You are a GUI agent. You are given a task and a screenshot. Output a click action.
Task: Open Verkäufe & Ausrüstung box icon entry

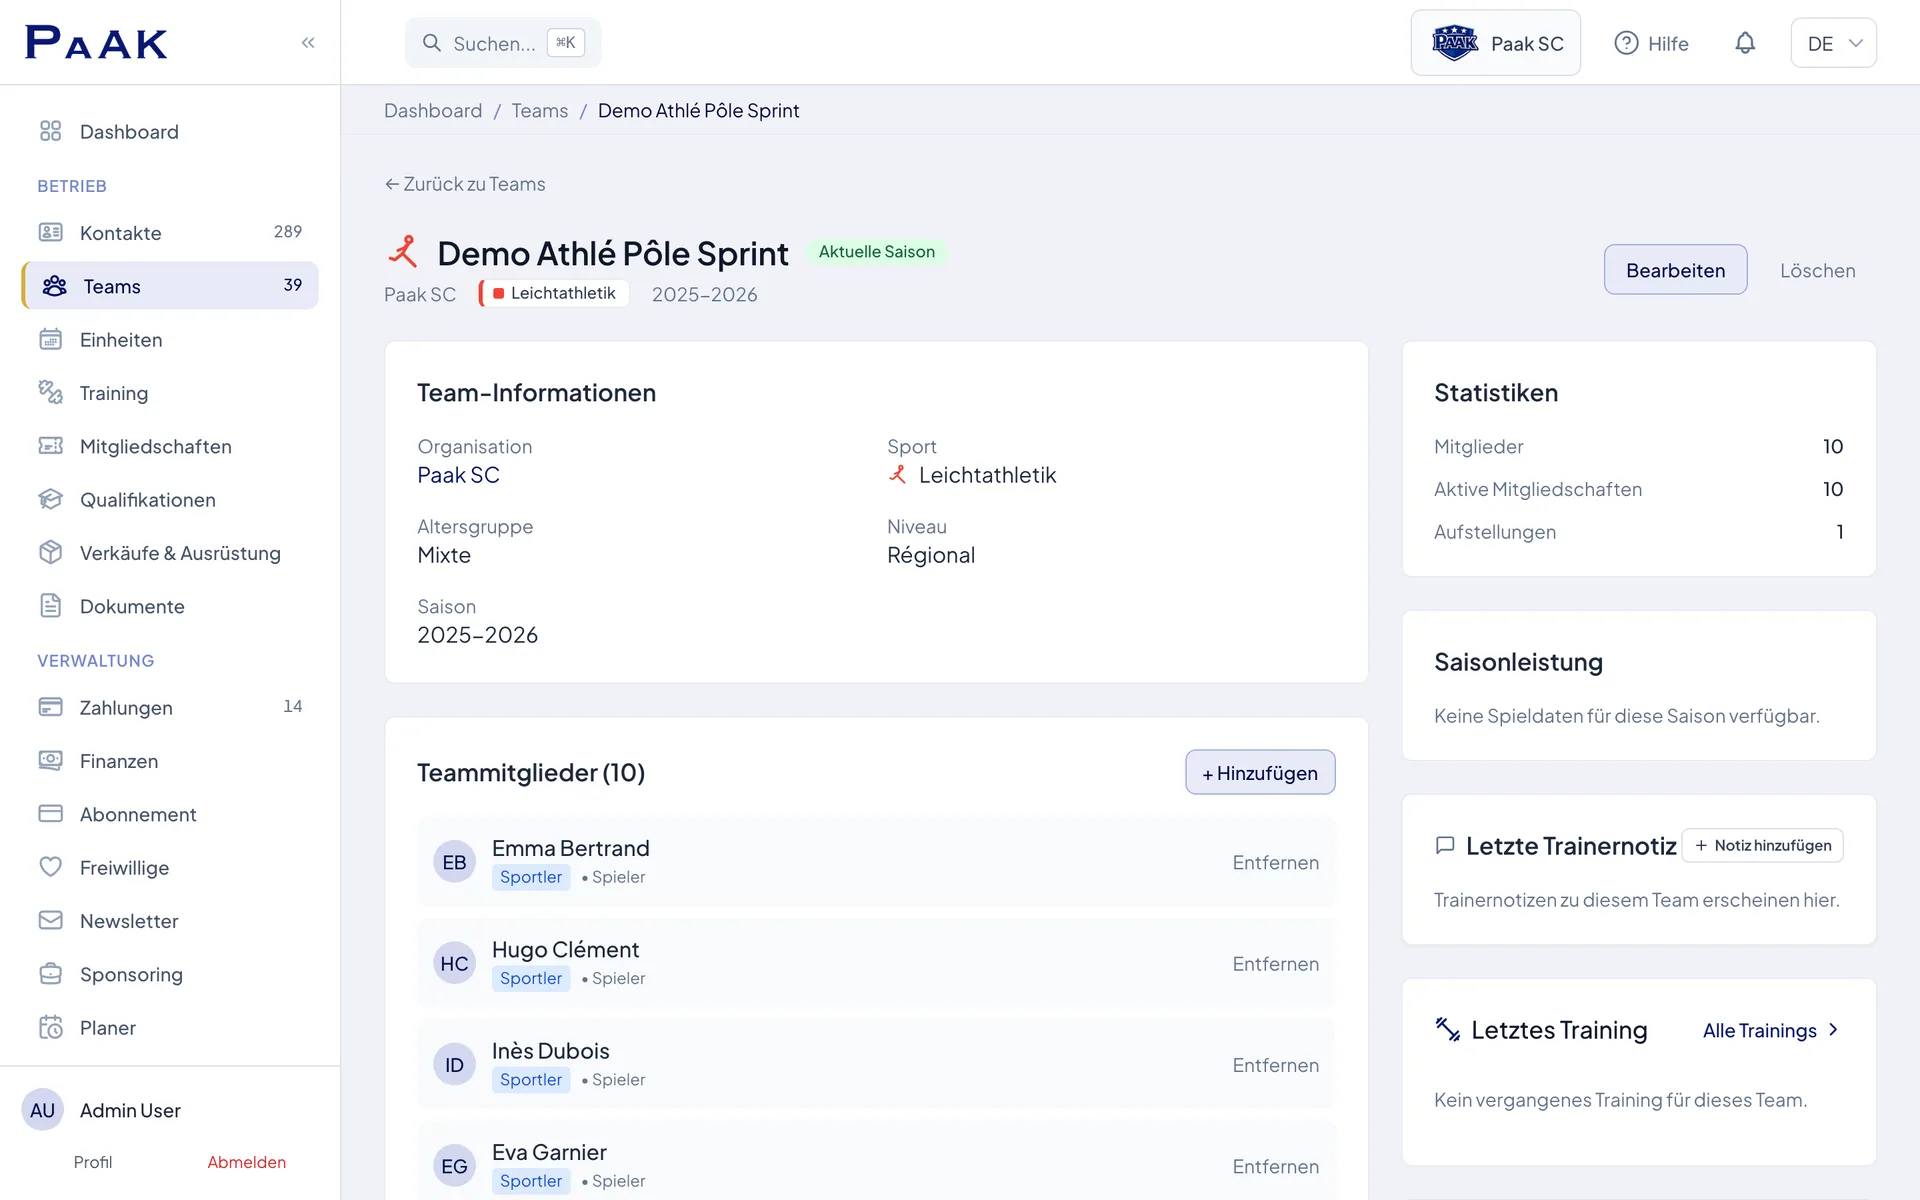point(170,553)
